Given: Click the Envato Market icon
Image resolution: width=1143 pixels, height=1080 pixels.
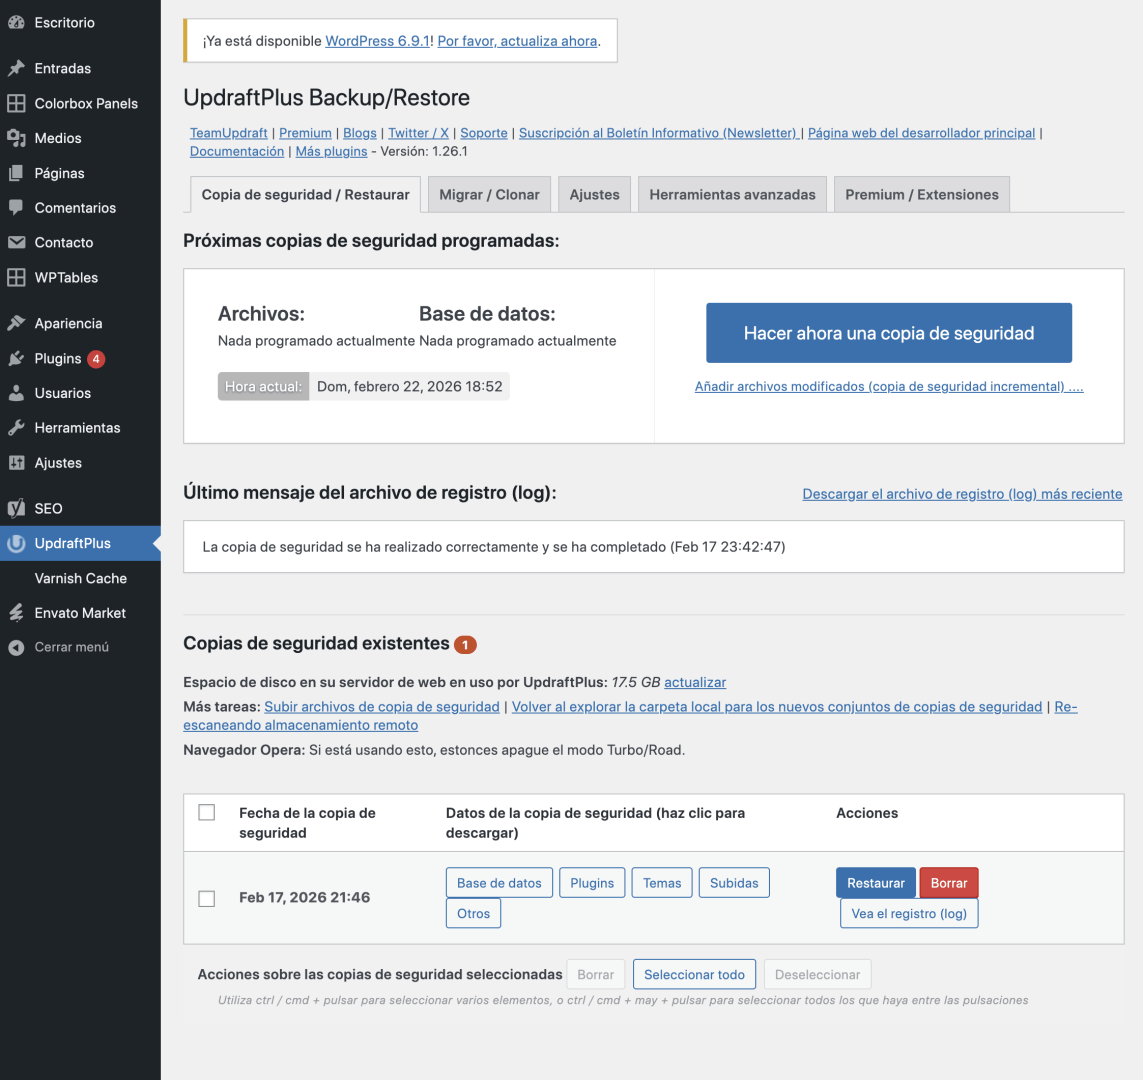Looking at the screenshot, I should tap(16, 613).
